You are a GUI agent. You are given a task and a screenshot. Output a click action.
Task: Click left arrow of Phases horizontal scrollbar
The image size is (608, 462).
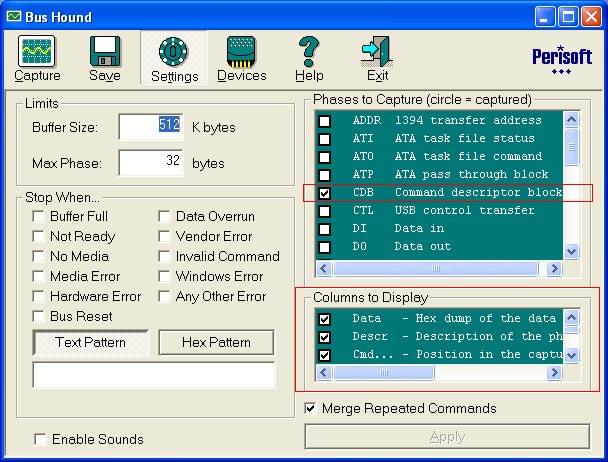(324, 268)
